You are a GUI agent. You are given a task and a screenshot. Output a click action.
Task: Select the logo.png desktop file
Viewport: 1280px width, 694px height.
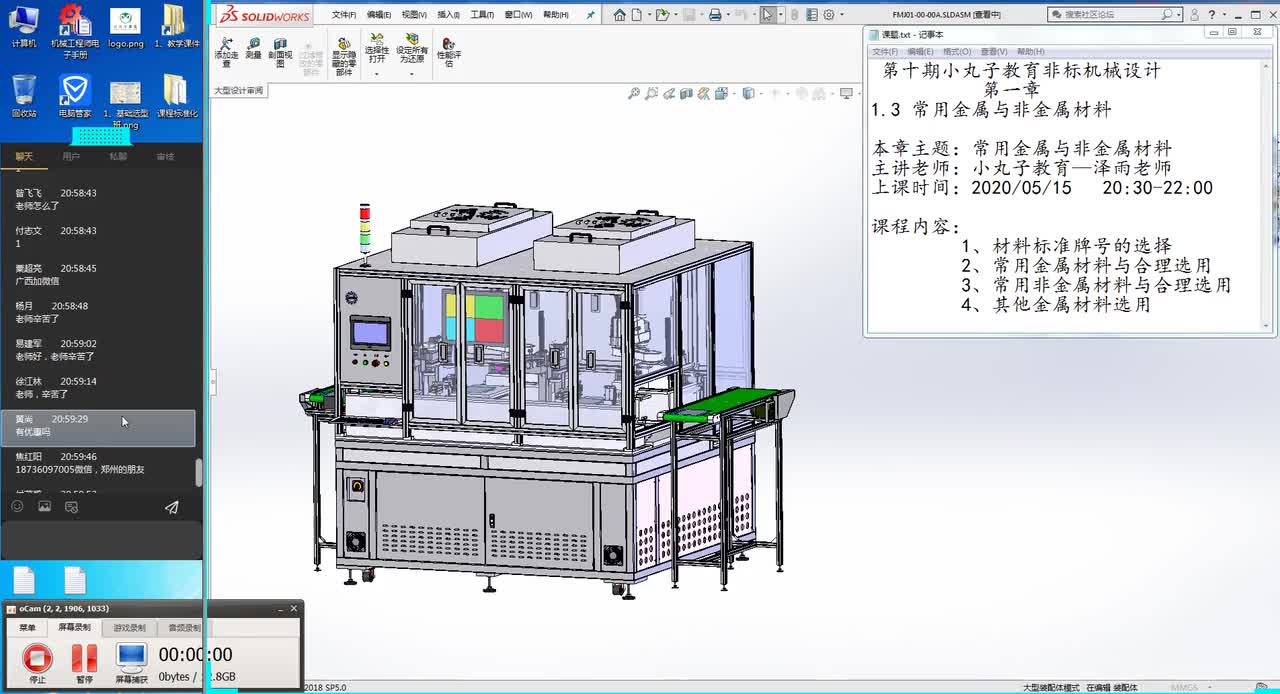(125, 27)
